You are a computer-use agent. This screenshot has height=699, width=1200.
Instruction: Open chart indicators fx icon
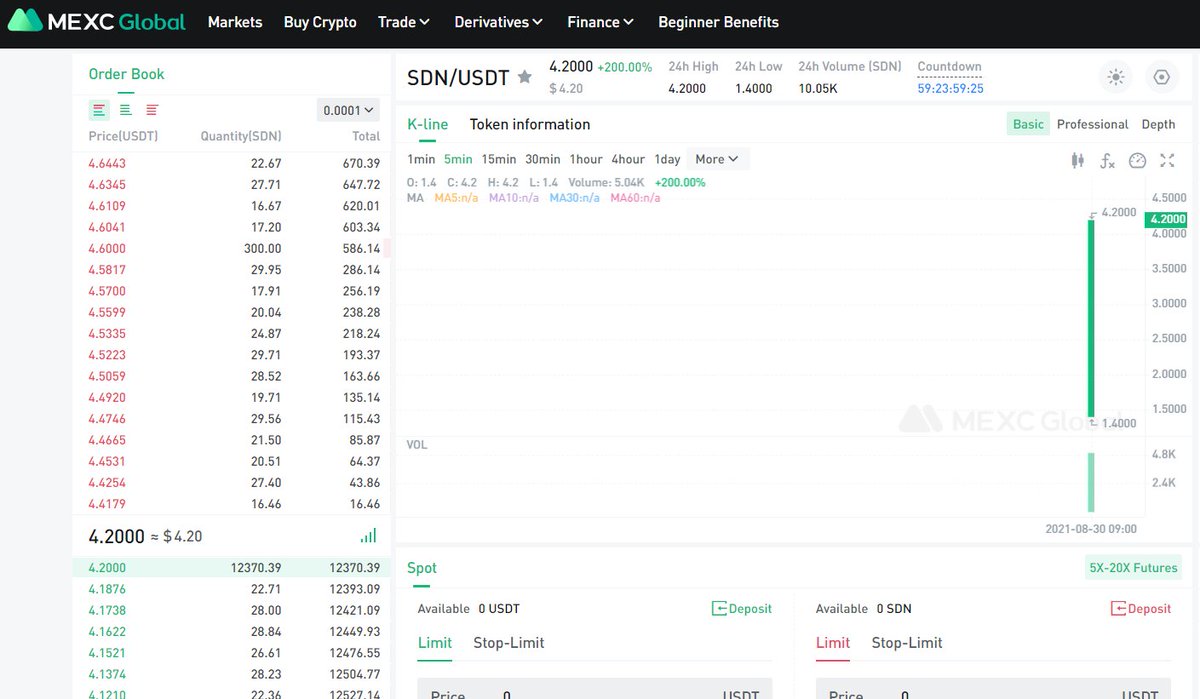(x=1107, y=160)
